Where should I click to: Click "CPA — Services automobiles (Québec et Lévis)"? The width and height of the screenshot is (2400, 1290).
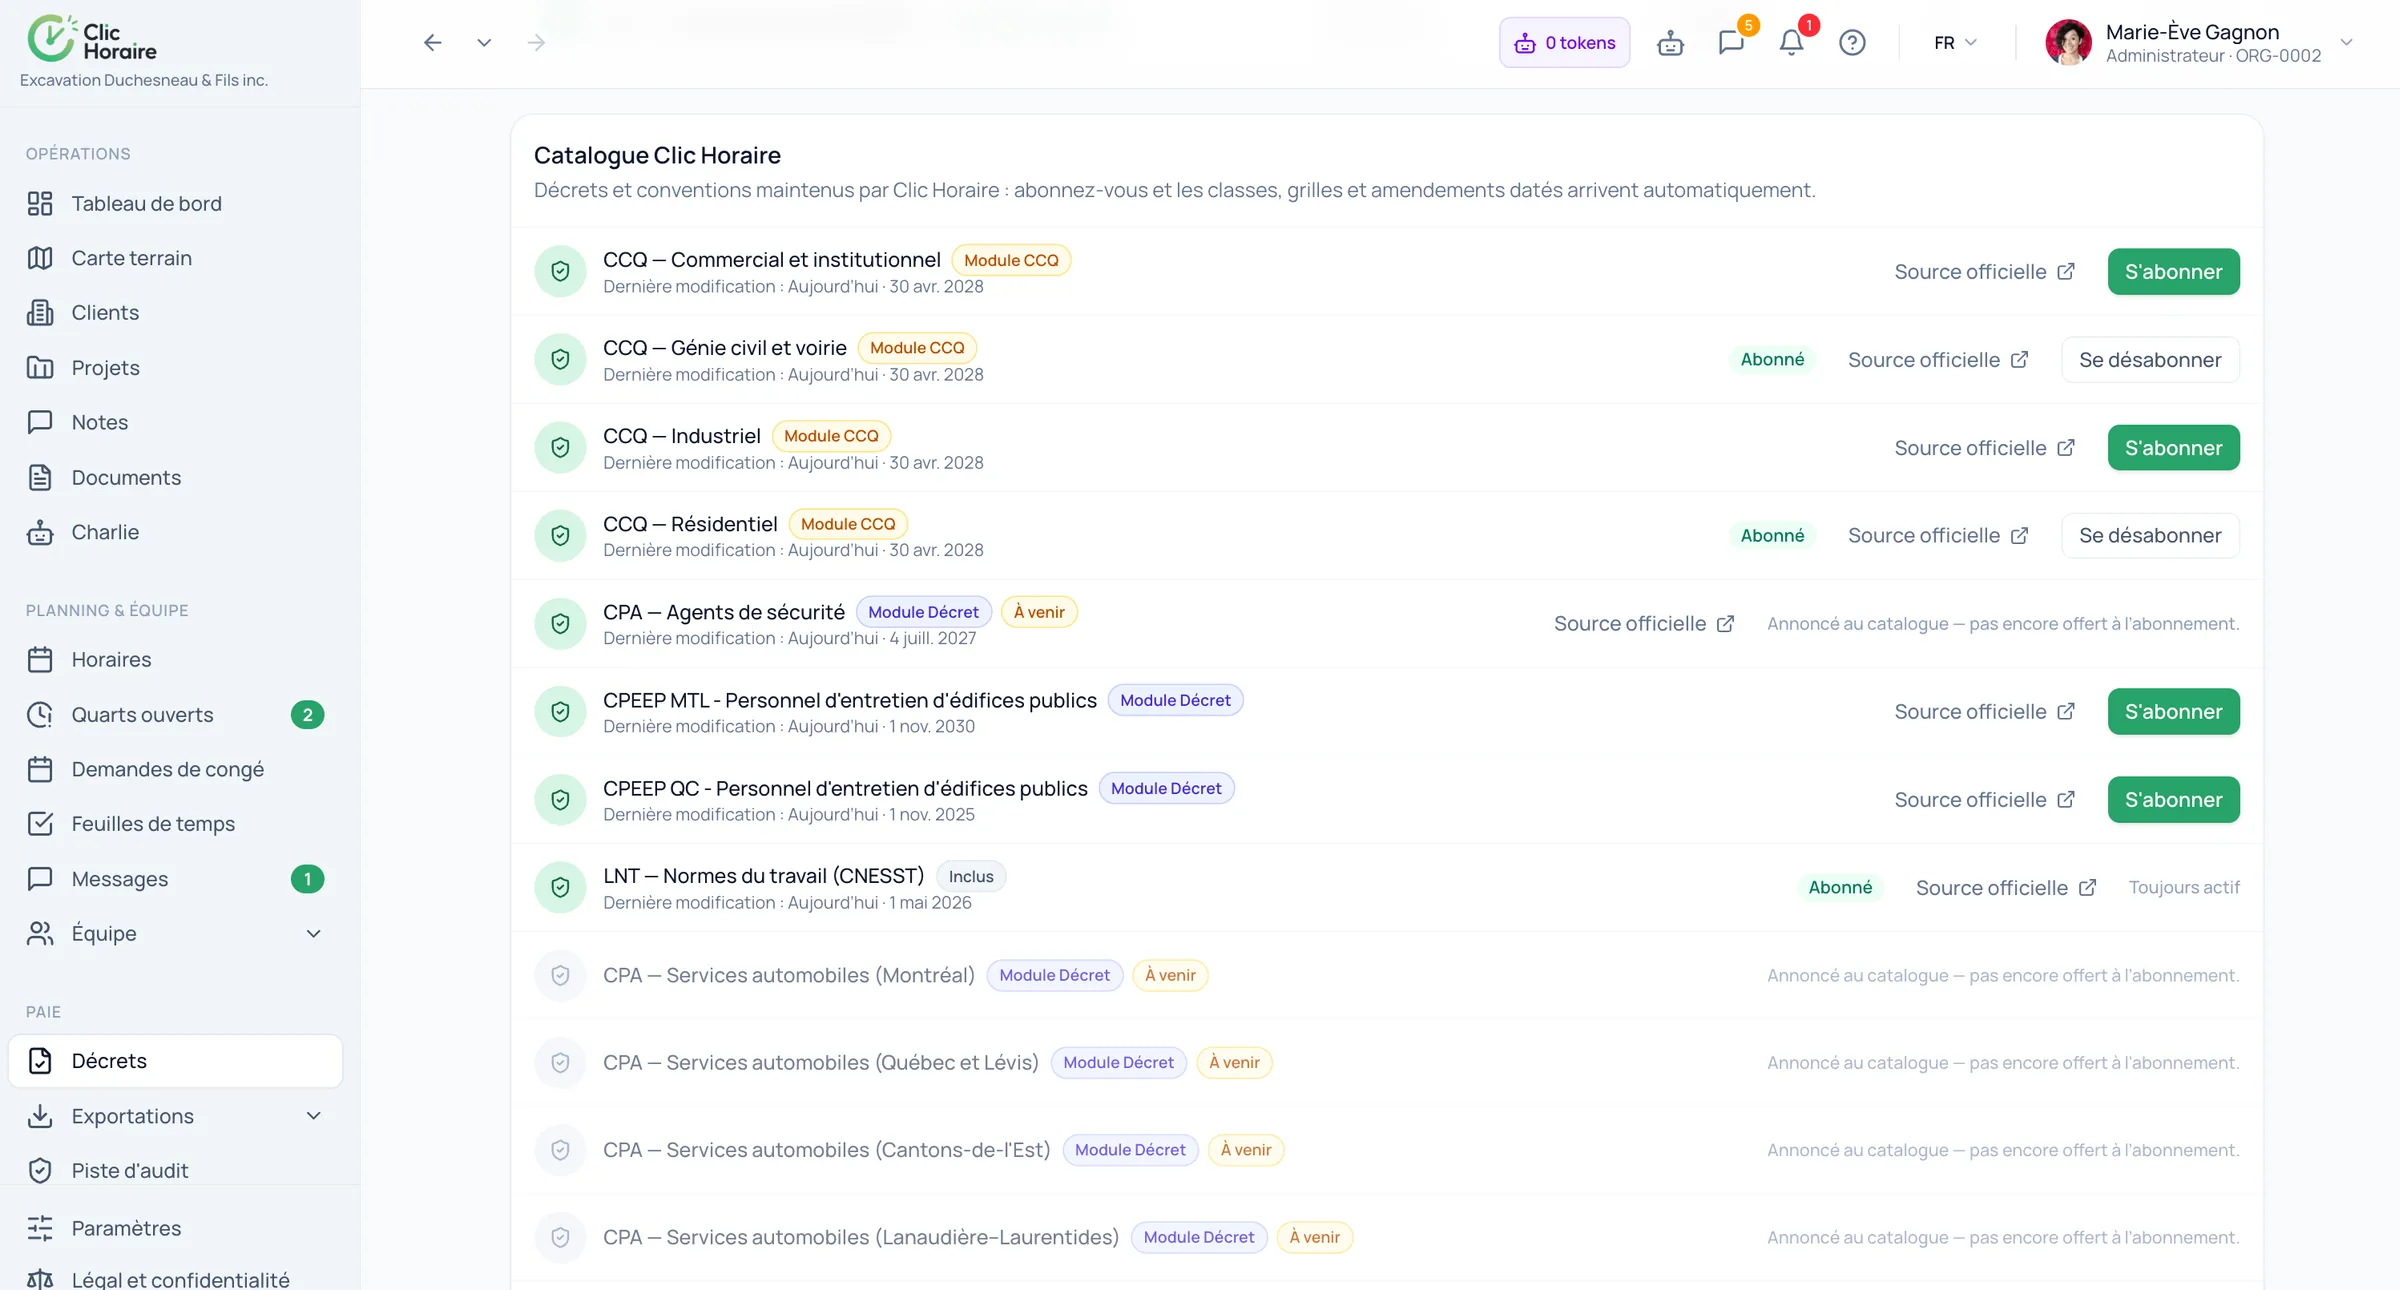tap(821, 1063)
